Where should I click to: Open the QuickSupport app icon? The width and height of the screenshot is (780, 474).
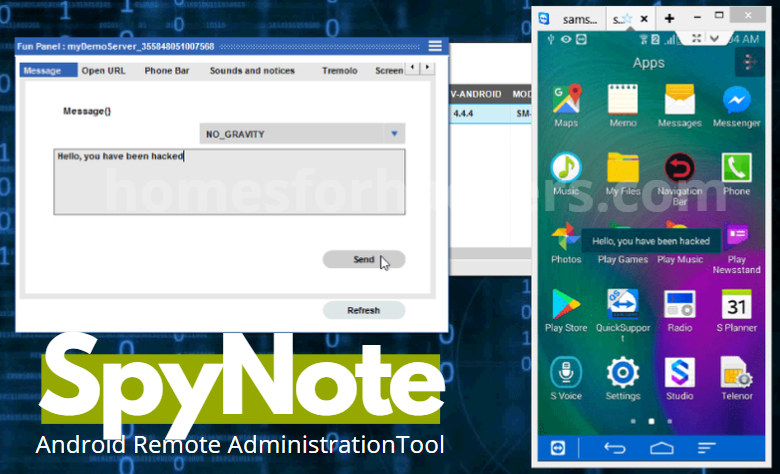click(x=623, y=304)
